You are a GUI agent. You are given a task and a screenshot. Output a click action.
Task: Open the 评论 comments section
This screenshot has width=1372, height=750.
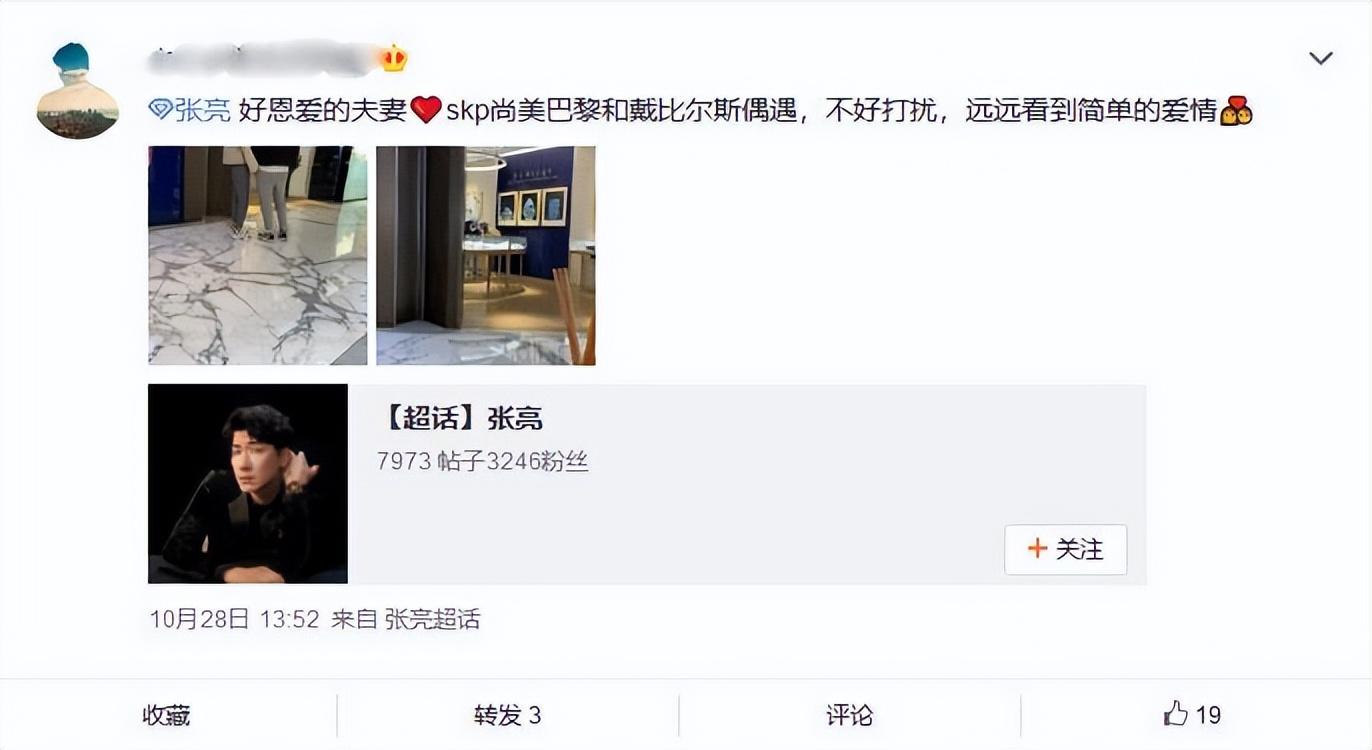point(850,715)
